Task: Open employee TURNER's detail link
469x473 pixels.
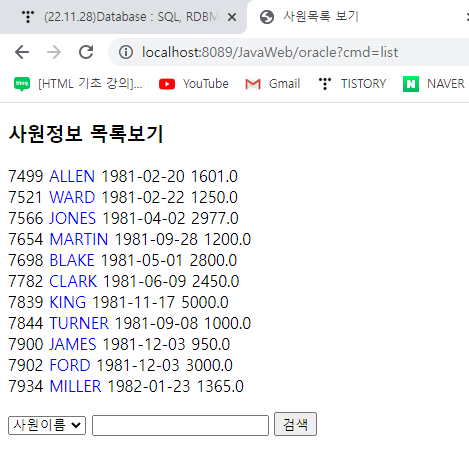Action: pos(79,323)
